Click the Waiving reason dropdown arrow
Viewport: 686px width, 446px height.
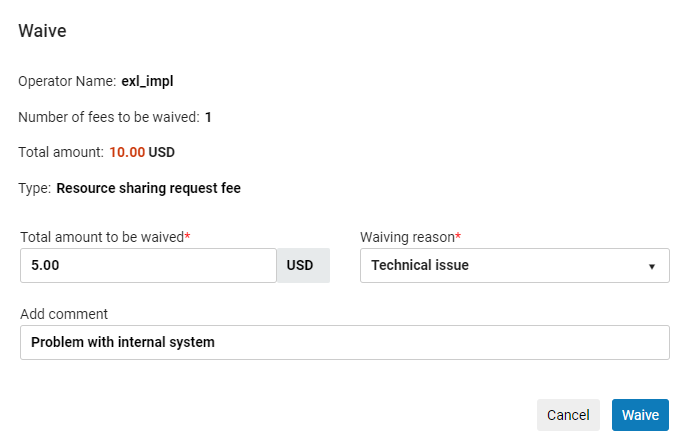coord(652,267)
